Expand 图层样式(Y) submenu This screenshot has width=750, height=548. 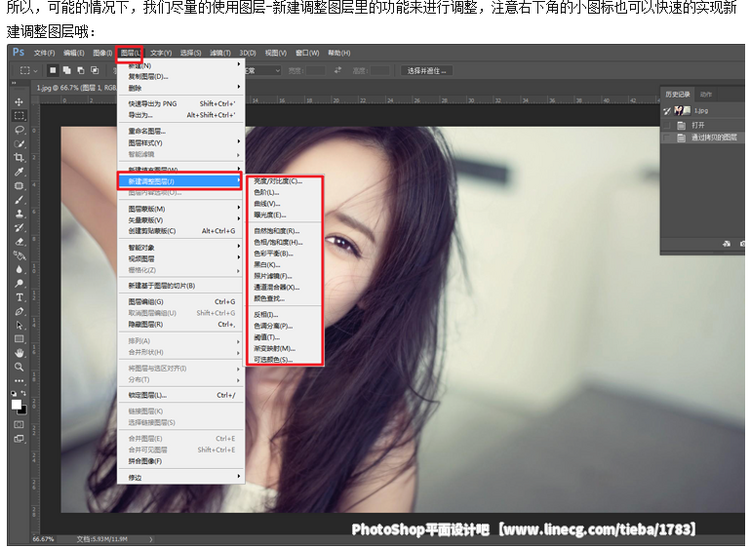point(180,143)
